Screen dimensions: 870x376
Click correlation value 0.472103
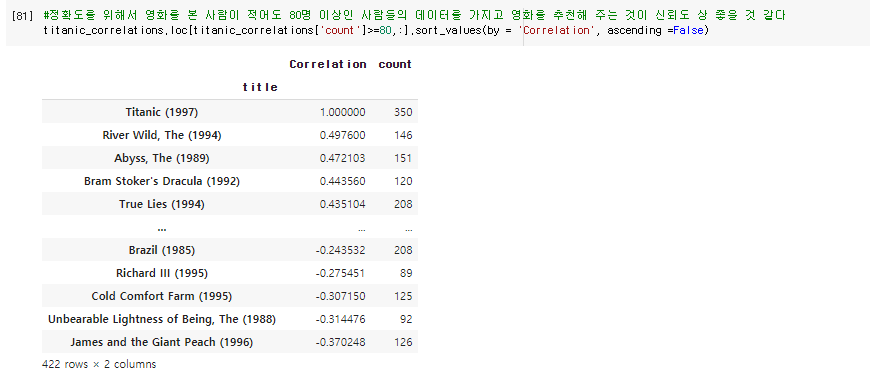pos(342,159)
